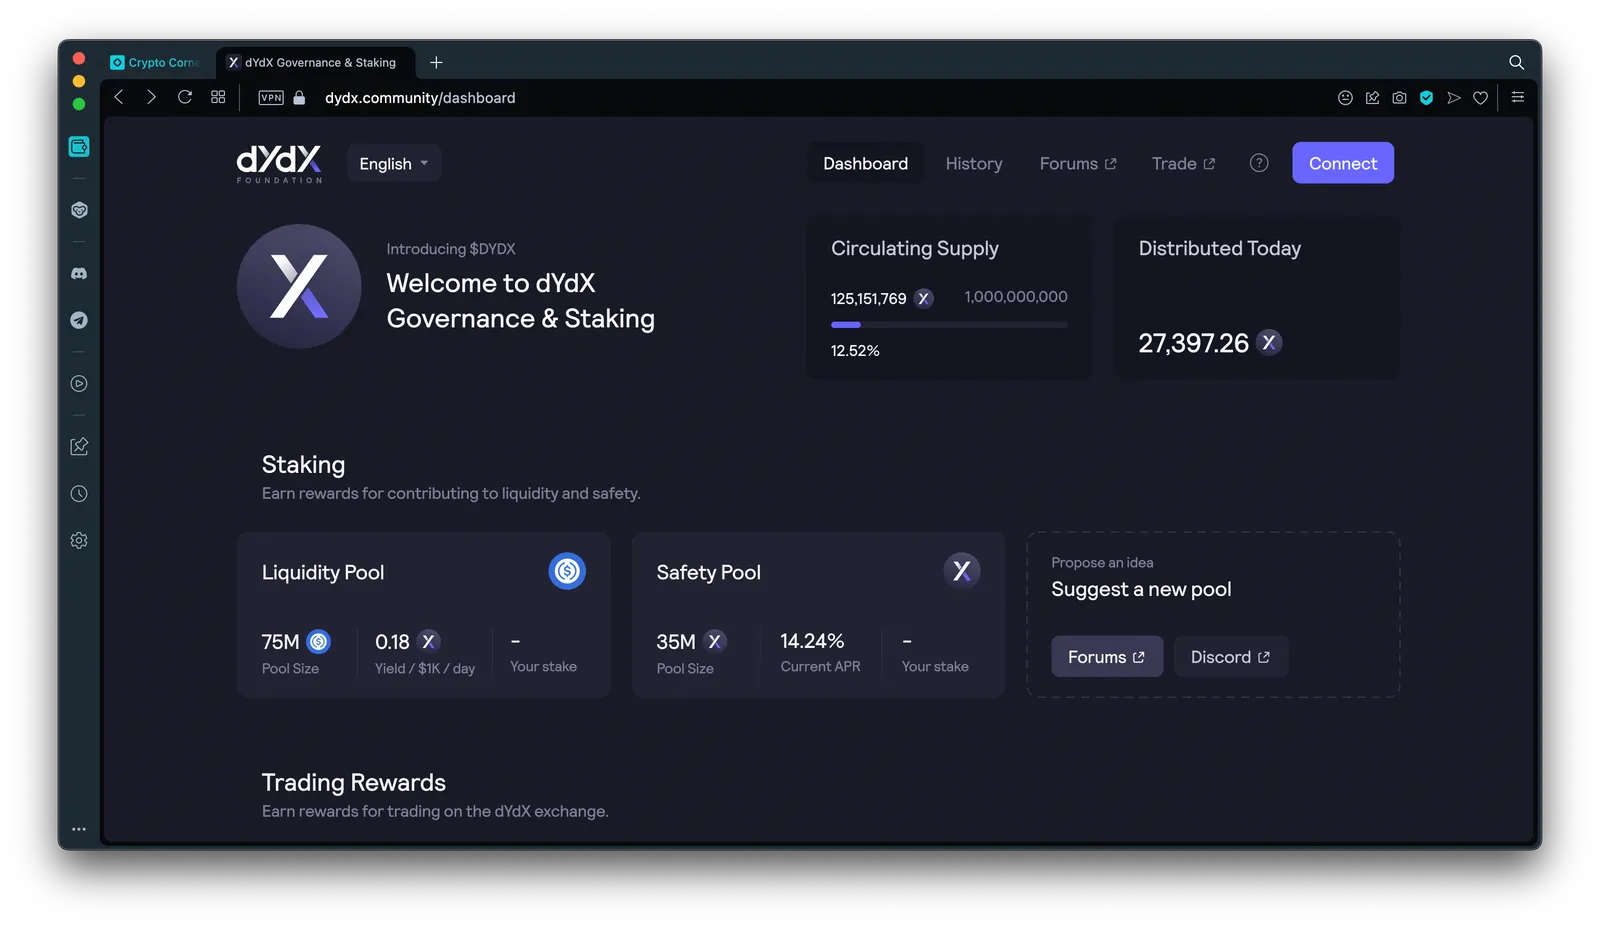Click the dYdX Foundation logo
This screenshot has width=1600, height=927.
[280, 164]
